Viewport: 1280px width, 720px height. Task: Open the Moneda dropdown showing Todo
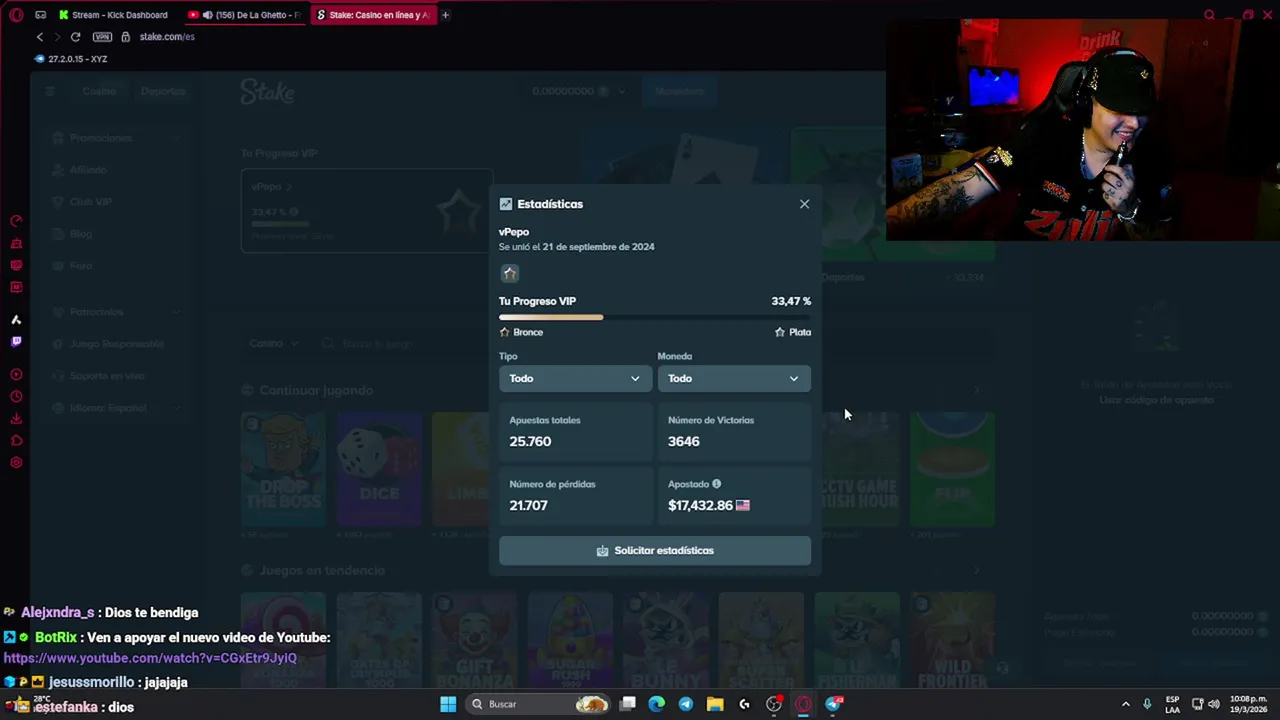734,378
